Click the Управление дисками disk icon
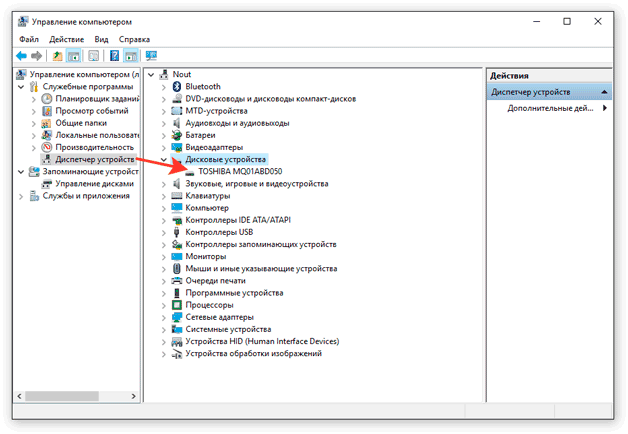 (x=47, y=184)
